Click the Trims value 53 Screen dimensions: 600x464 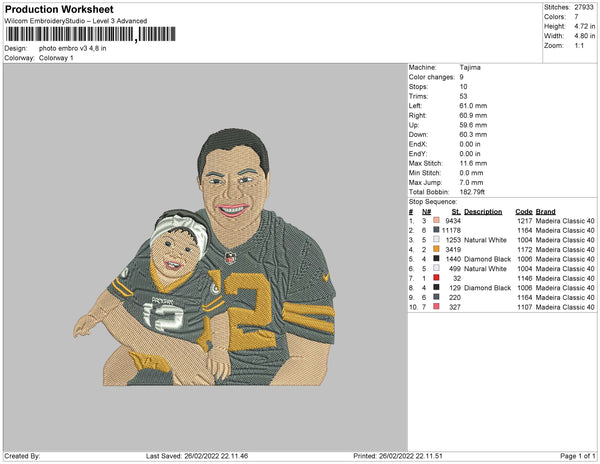point(463,96)
